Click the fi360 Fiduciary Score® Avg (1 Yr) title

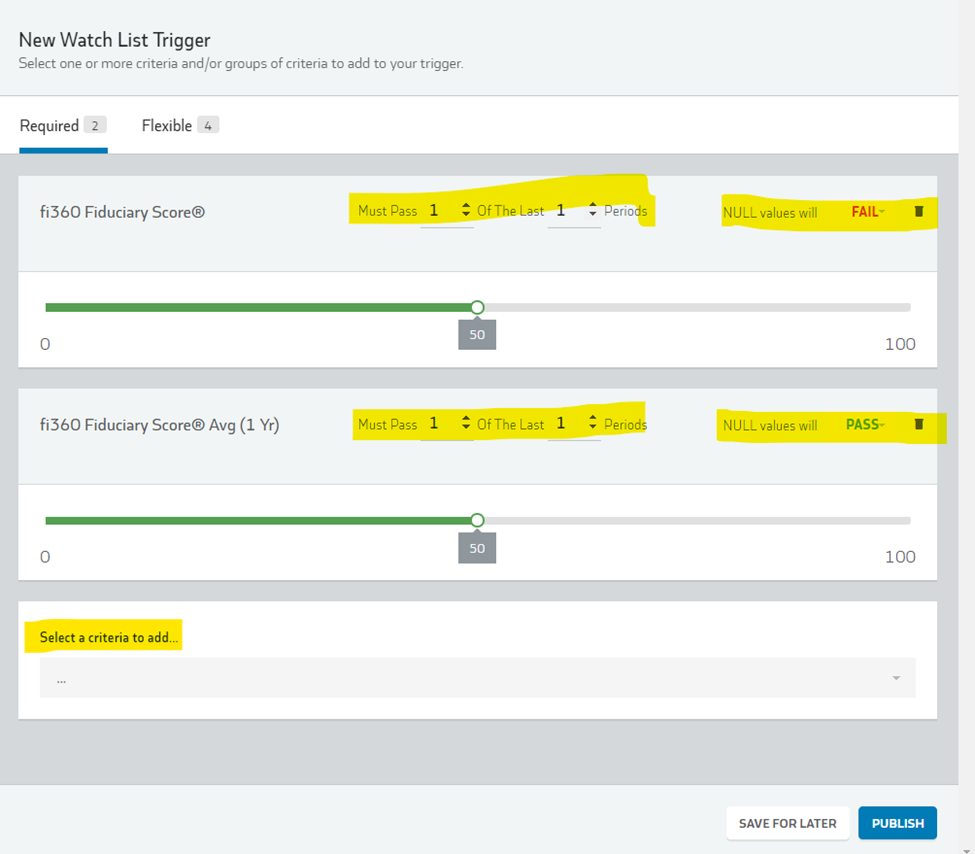coord(160,425)
